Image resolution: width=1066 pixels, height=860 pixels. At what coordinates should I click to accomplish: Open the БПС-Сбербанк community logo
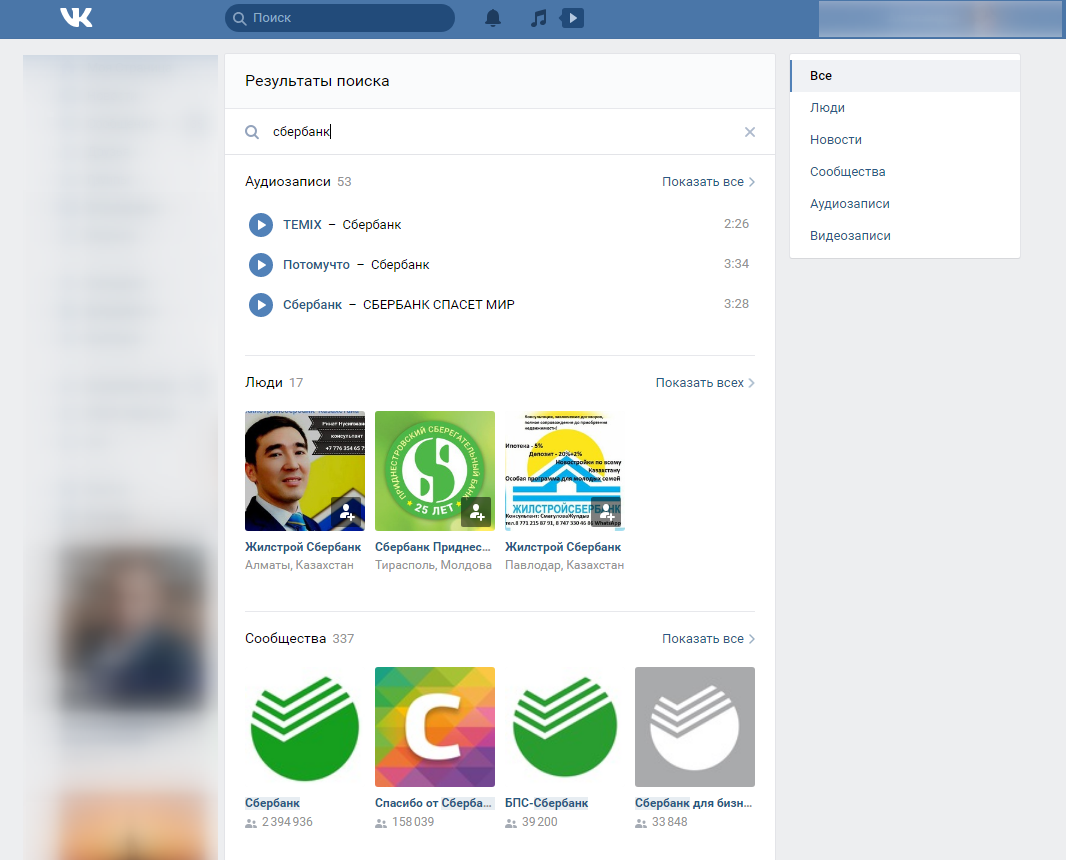(564, 727)
